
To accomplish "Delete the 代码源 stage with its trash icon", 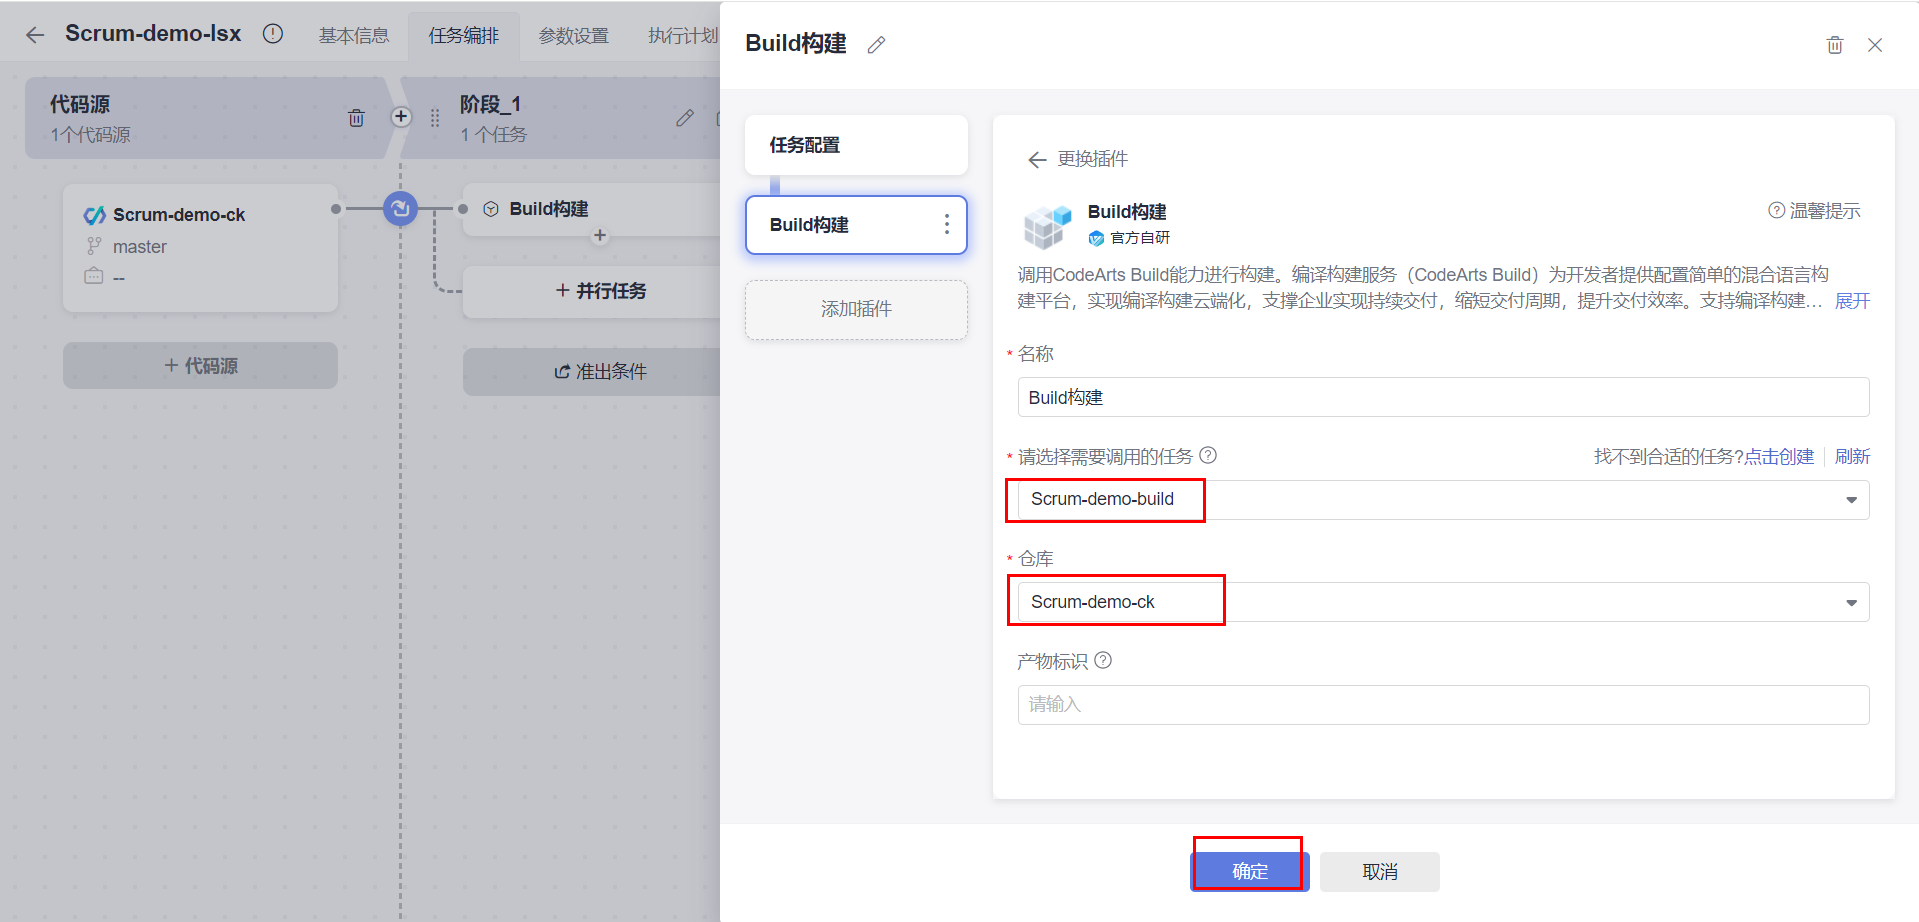I will [x=356, y=118].
